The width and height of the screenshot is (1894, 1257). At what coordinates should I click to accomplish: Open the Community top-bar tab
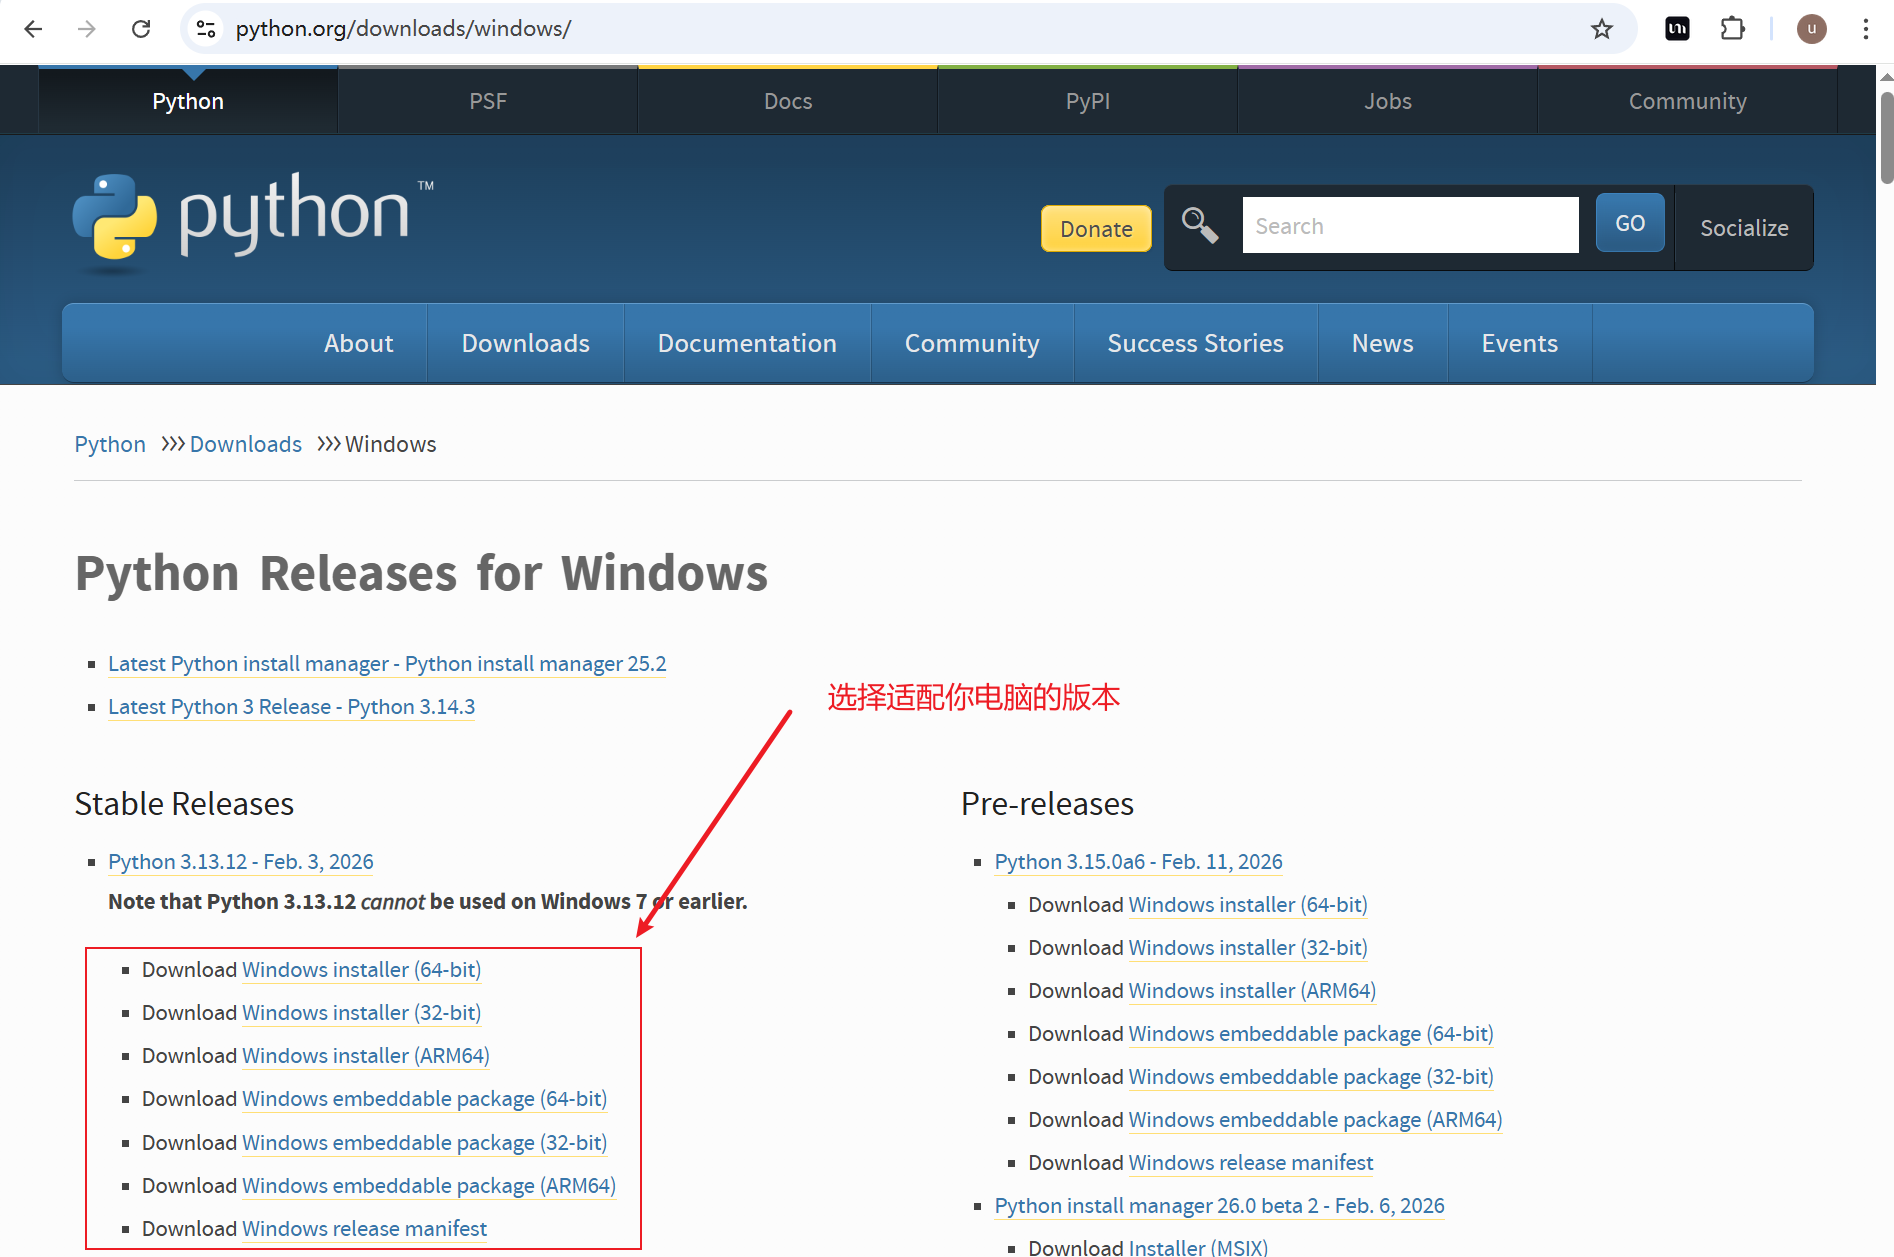(1688, 101)
